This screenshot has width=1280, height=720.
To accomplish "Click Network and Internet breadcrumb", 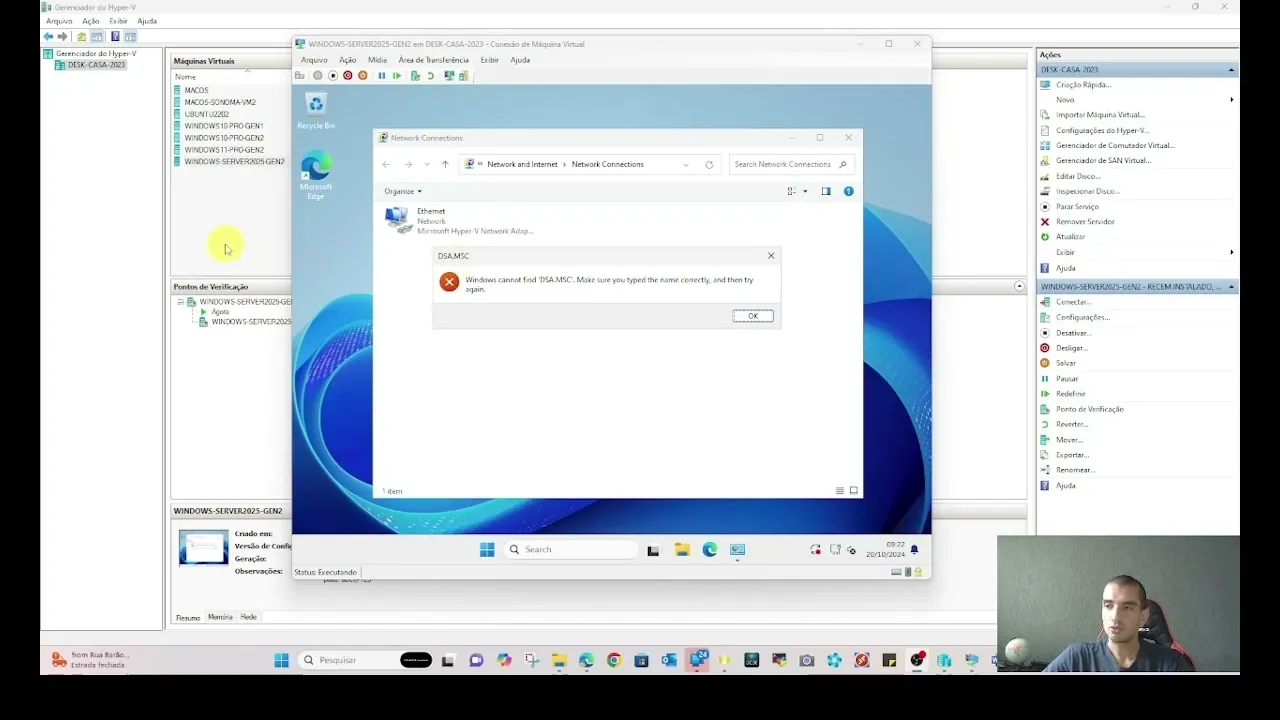I will 523,164.
